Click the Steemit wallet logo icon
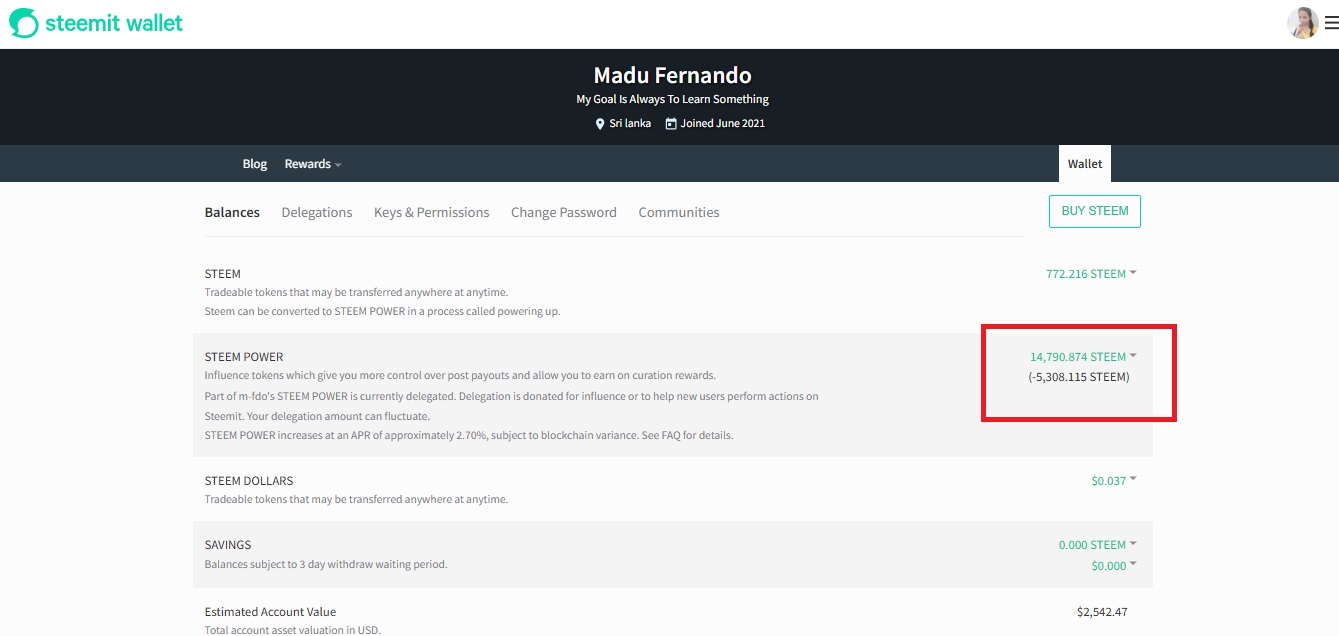The width and height of the screenshot is (1339, 636). (x=24, y=23)
